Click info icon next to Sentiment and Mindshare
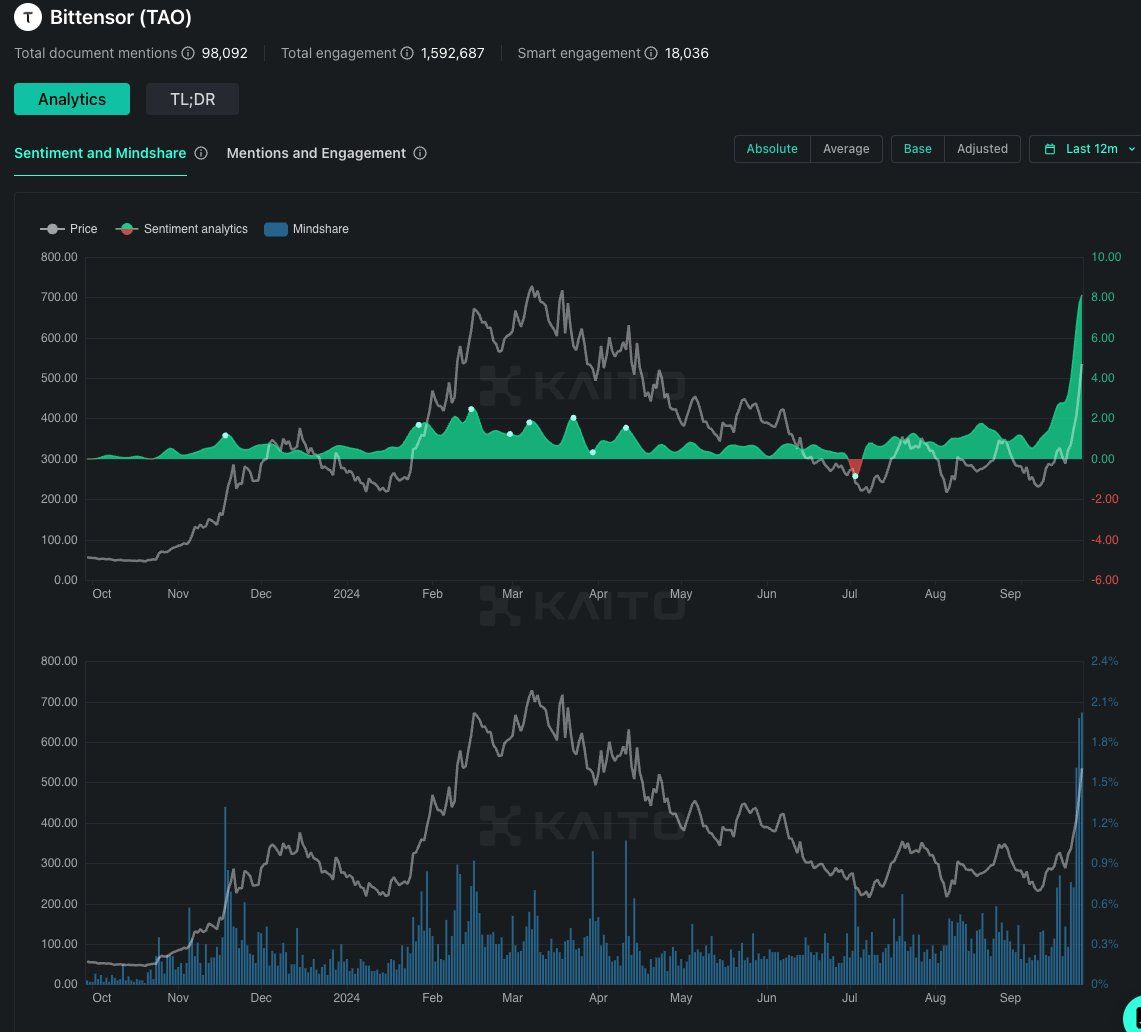Screen dimensions: 1141x1032 point(201,153)
